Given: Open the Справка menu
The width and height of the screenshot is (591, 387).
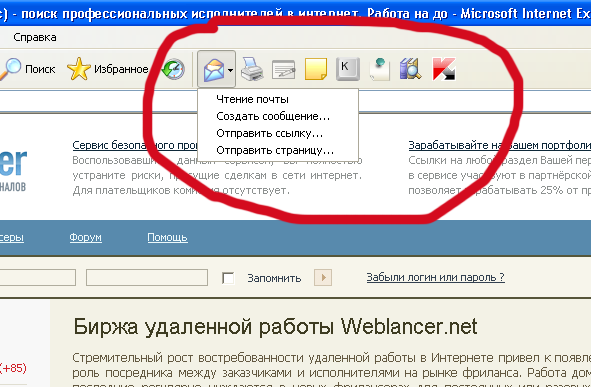Looking at the screenshot, I should point(35,37).
